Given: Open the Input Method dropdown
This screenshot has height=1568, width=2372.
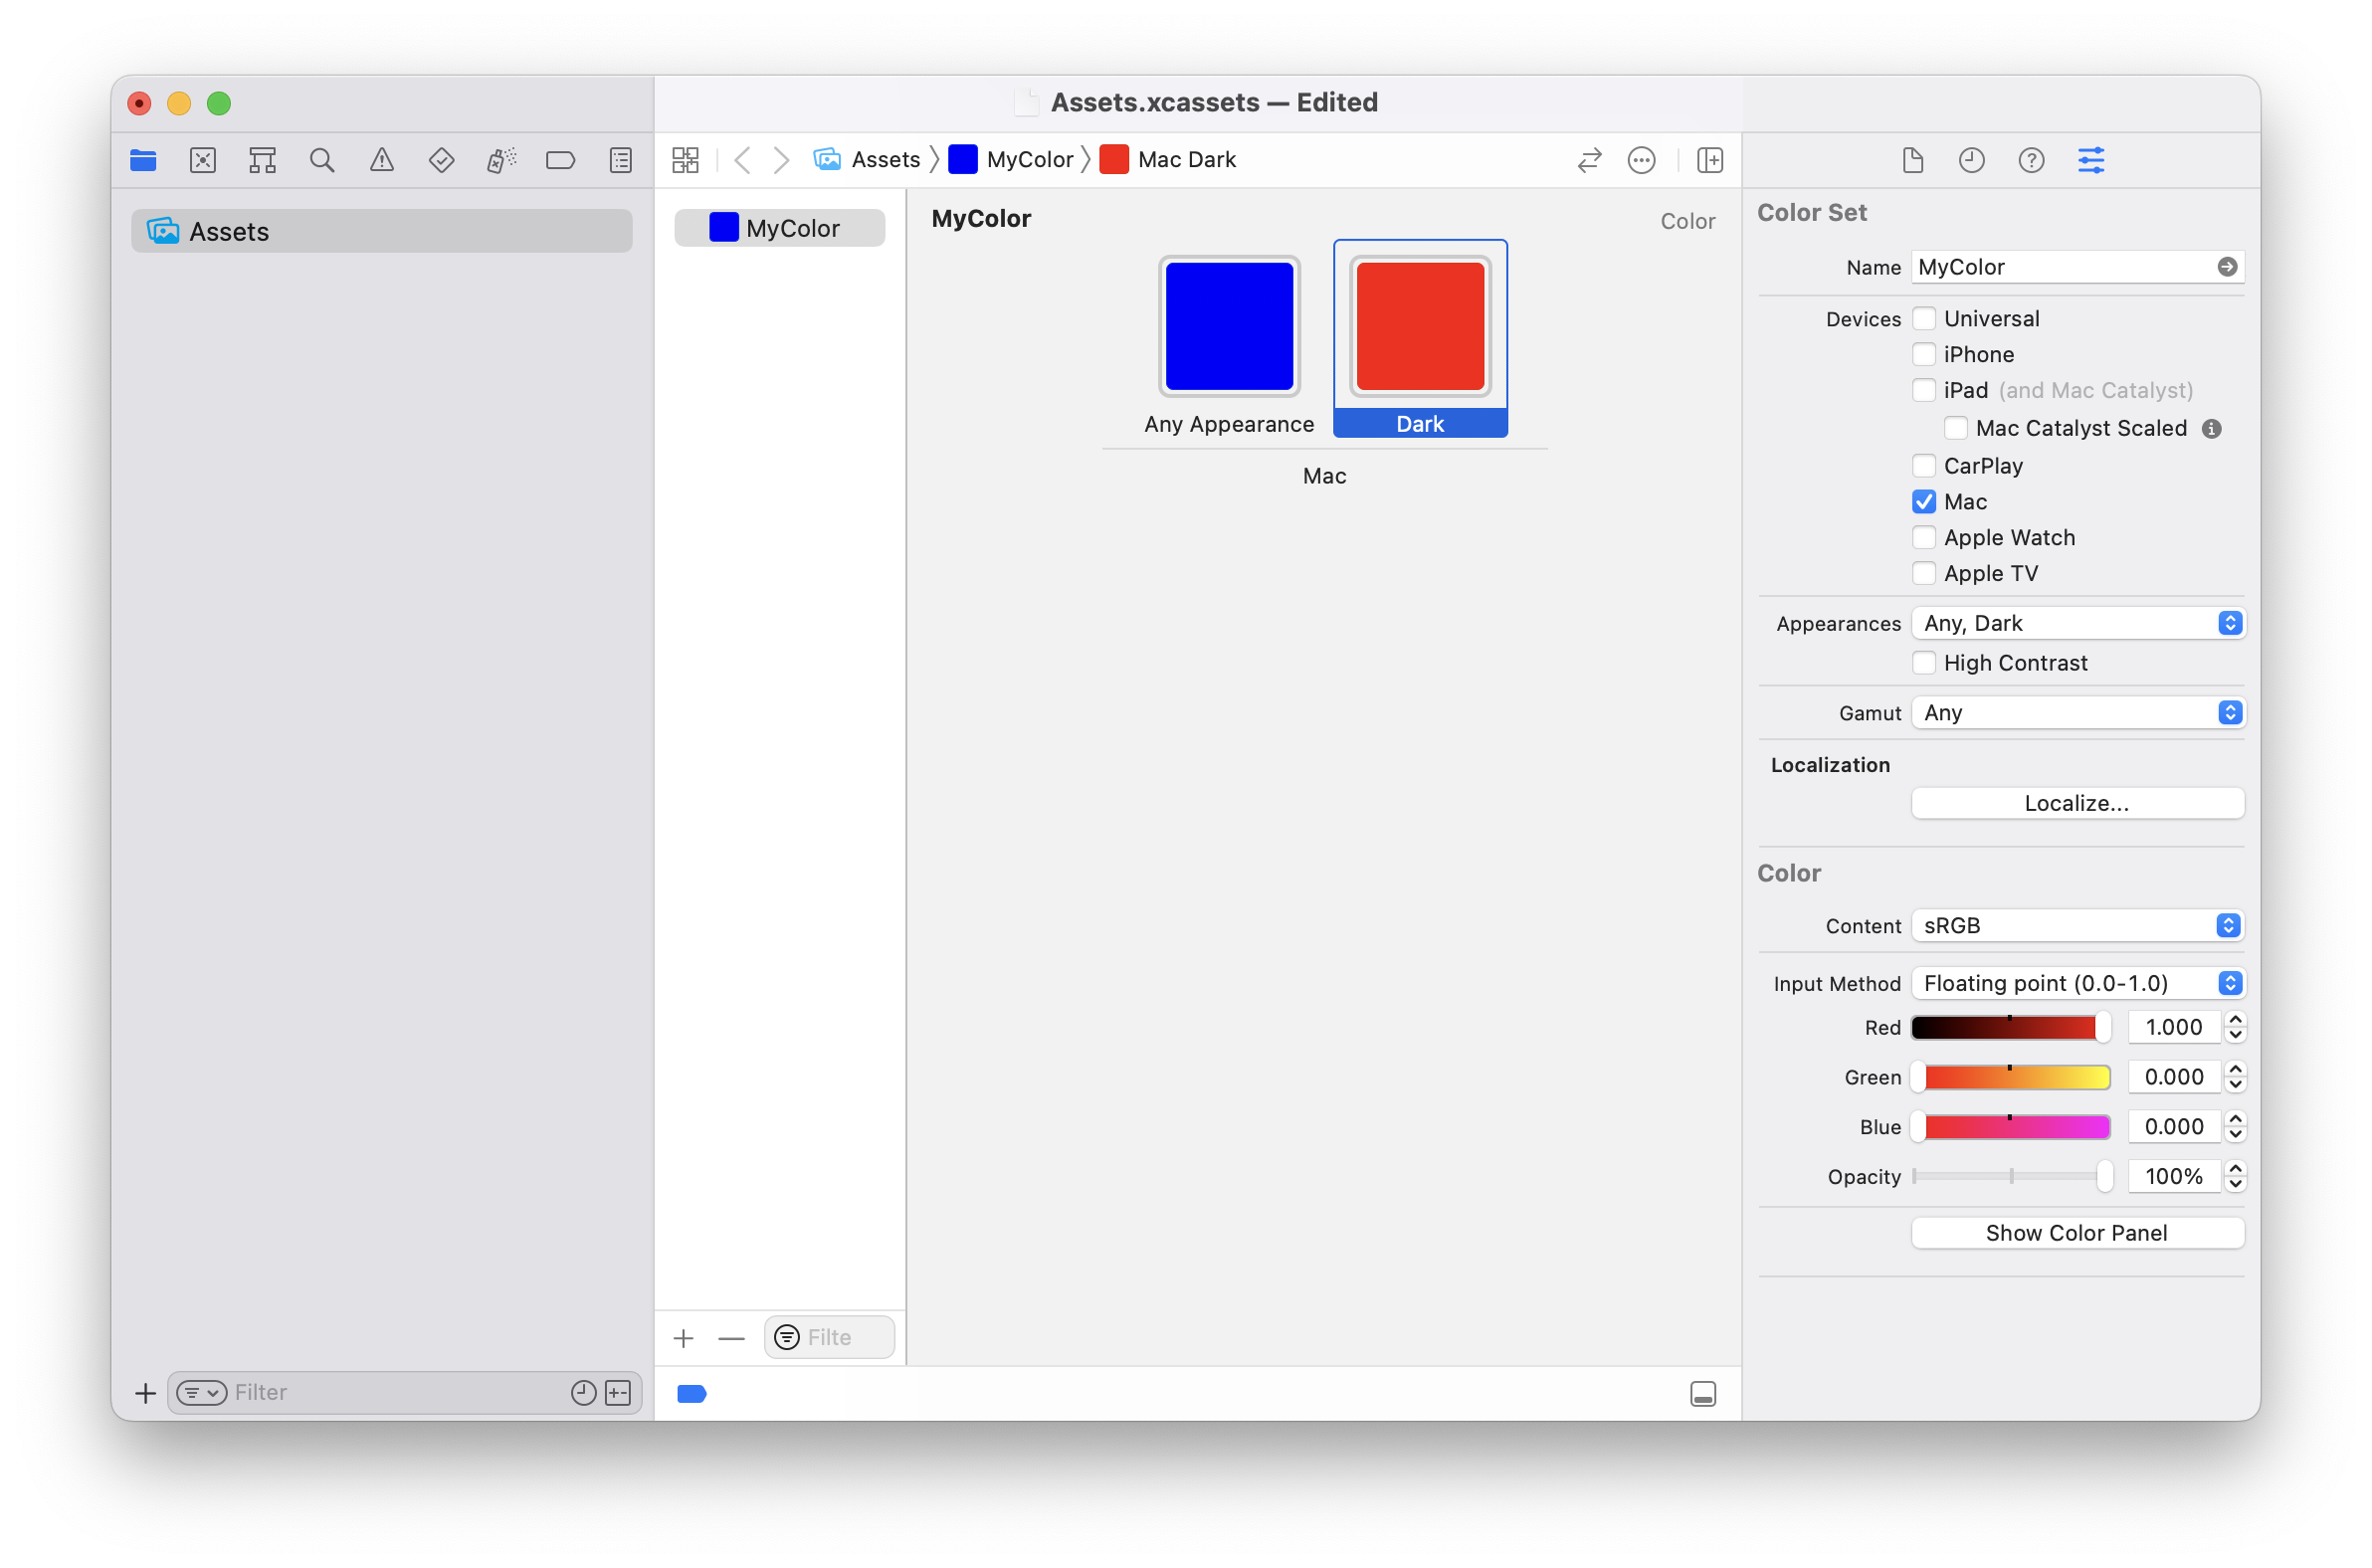Looking at the screenshot, I should tap(2077, 983).
